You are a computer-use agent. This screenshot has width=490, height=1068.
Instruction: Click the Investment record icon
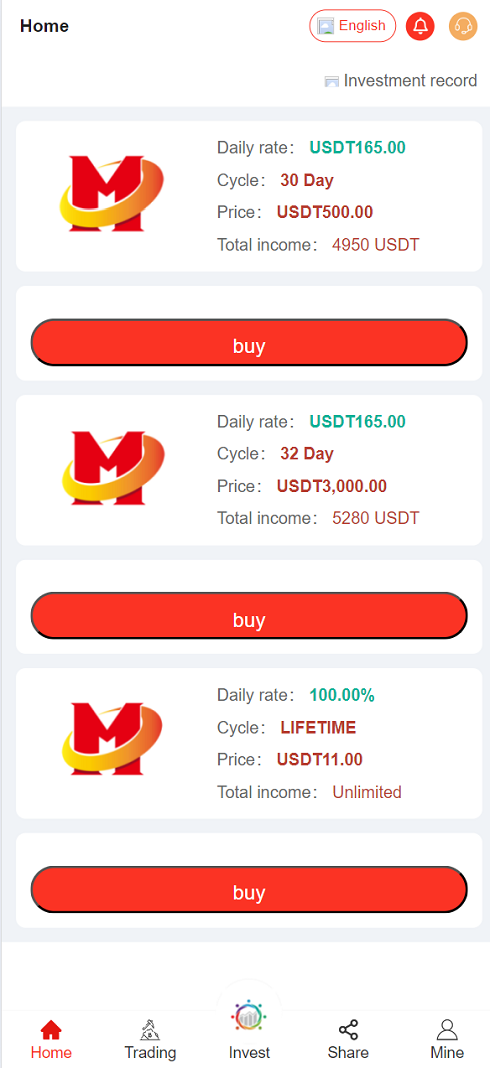[x=331, y=82]
